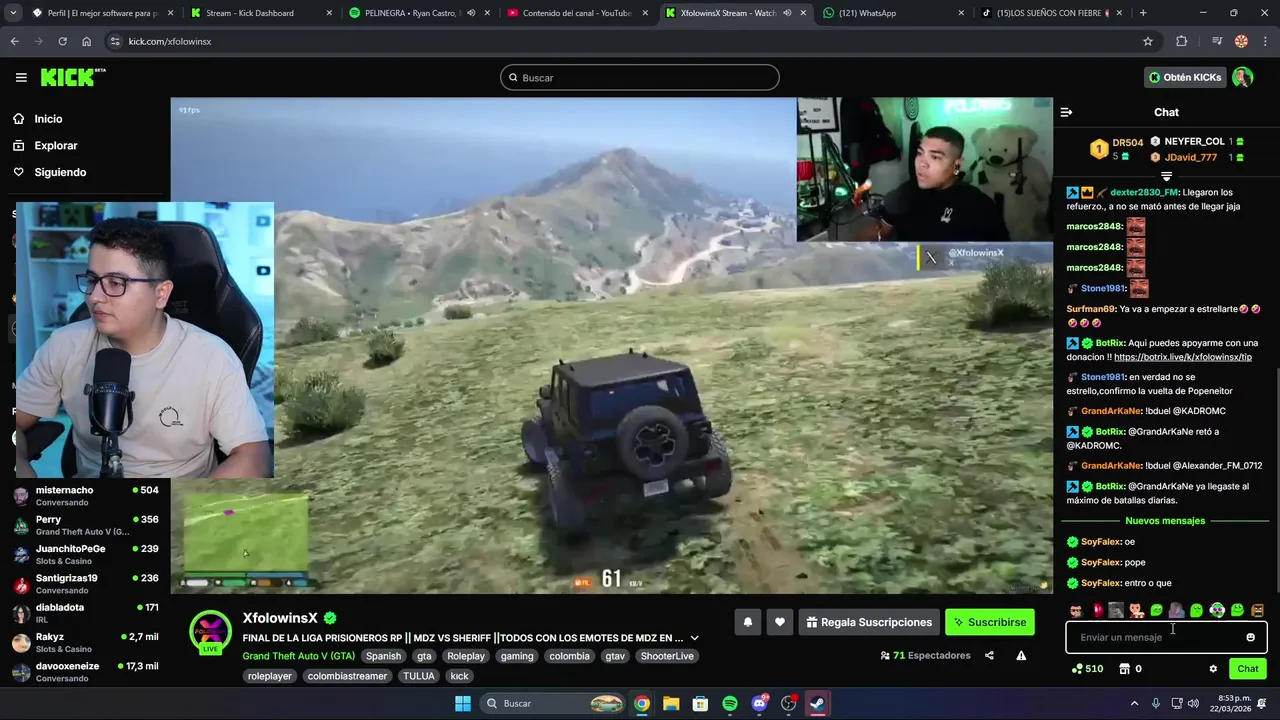Open the emoji picker in chat input

(x=1250, y=637)
